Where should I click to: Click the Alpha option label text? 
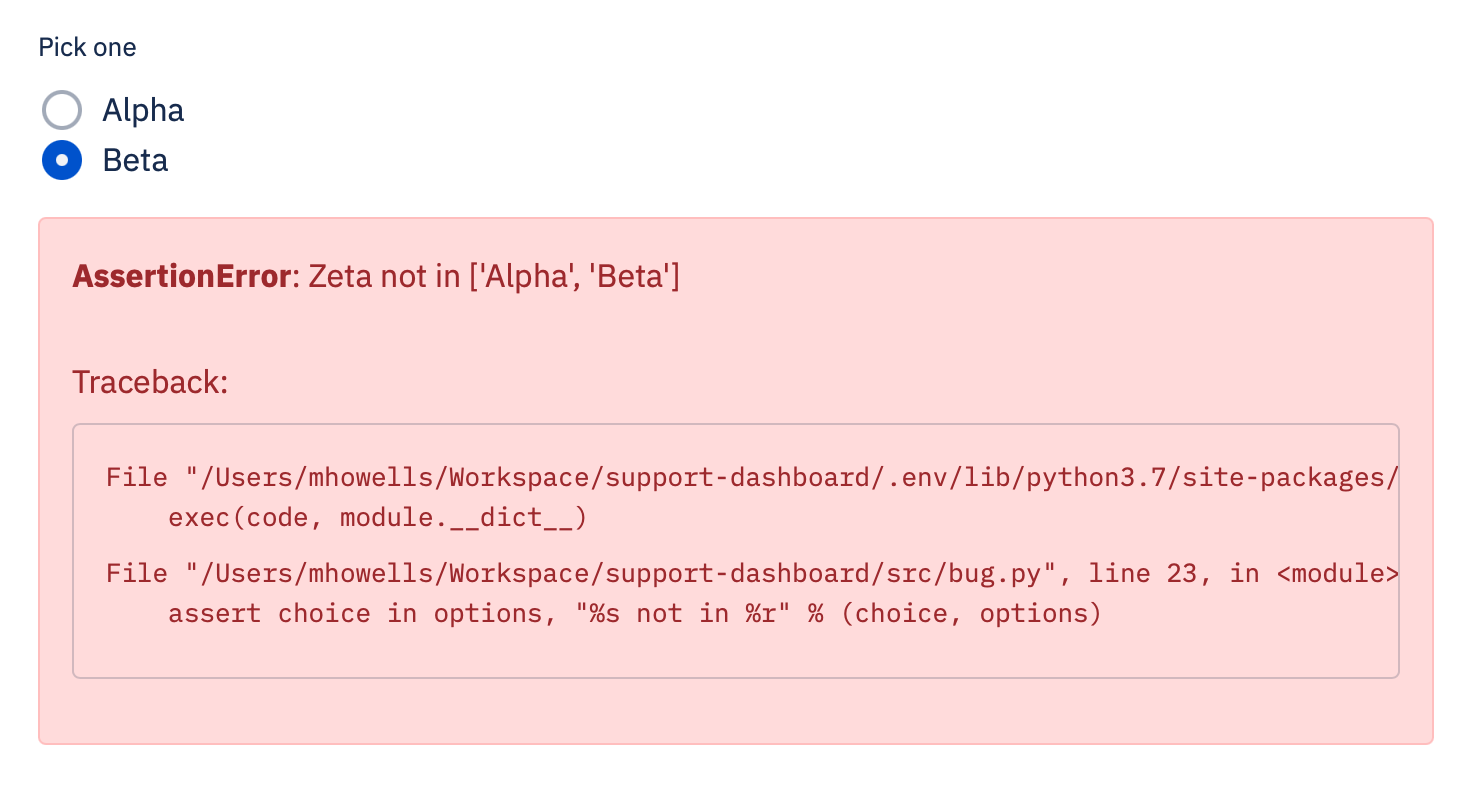coord(142,110)
